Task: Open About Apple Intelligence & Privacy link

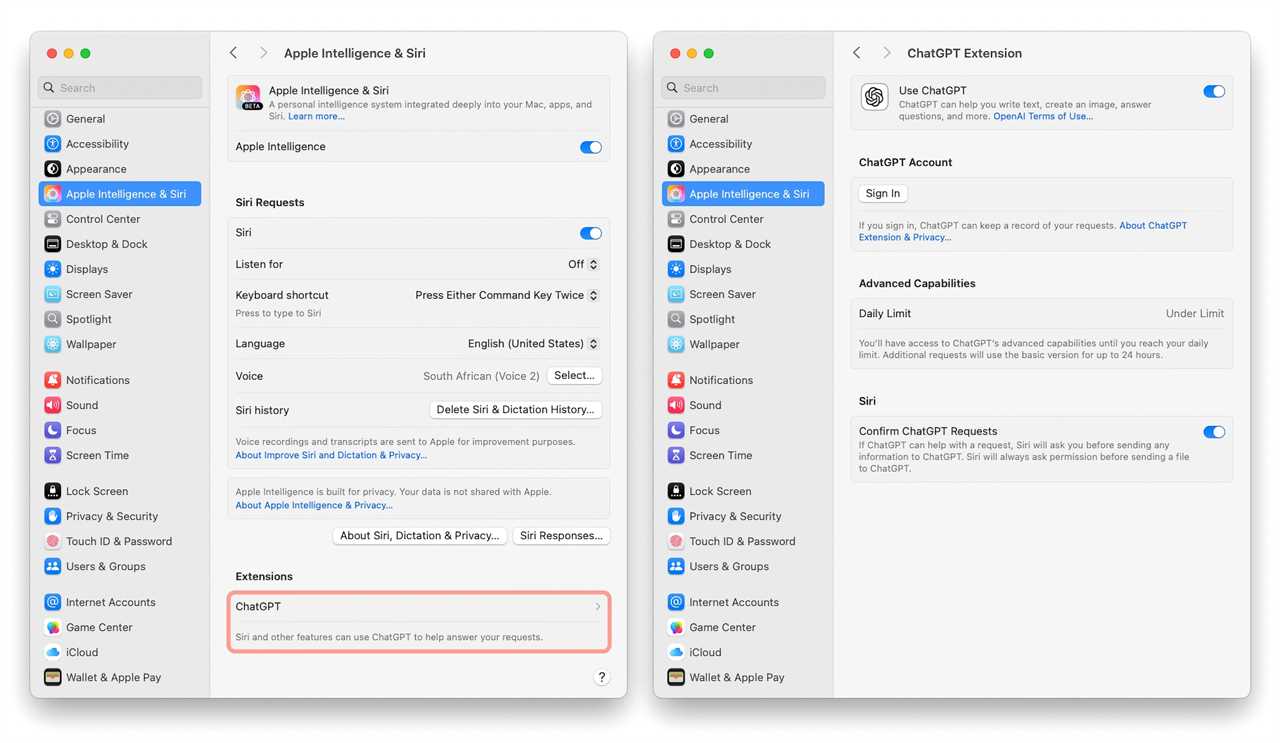Action: (314, 505)
